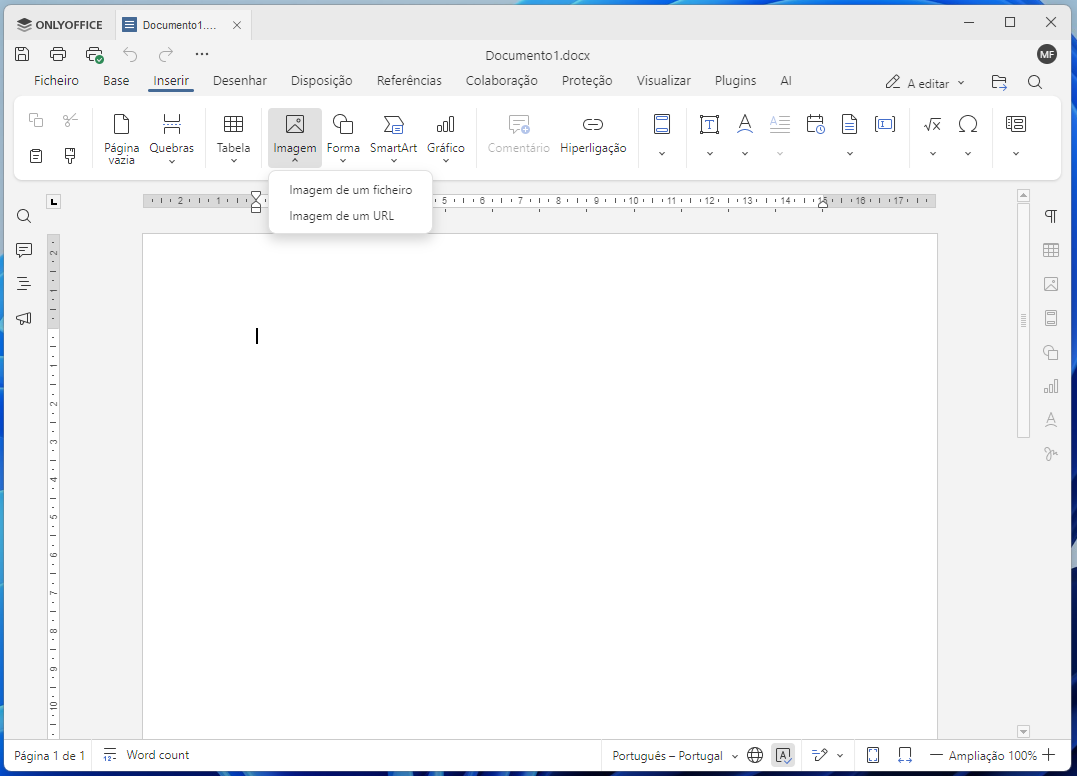This screenshot has width=1077, height=776.
Task: Insert date and time from the ribbon
Action: (815, 124)
